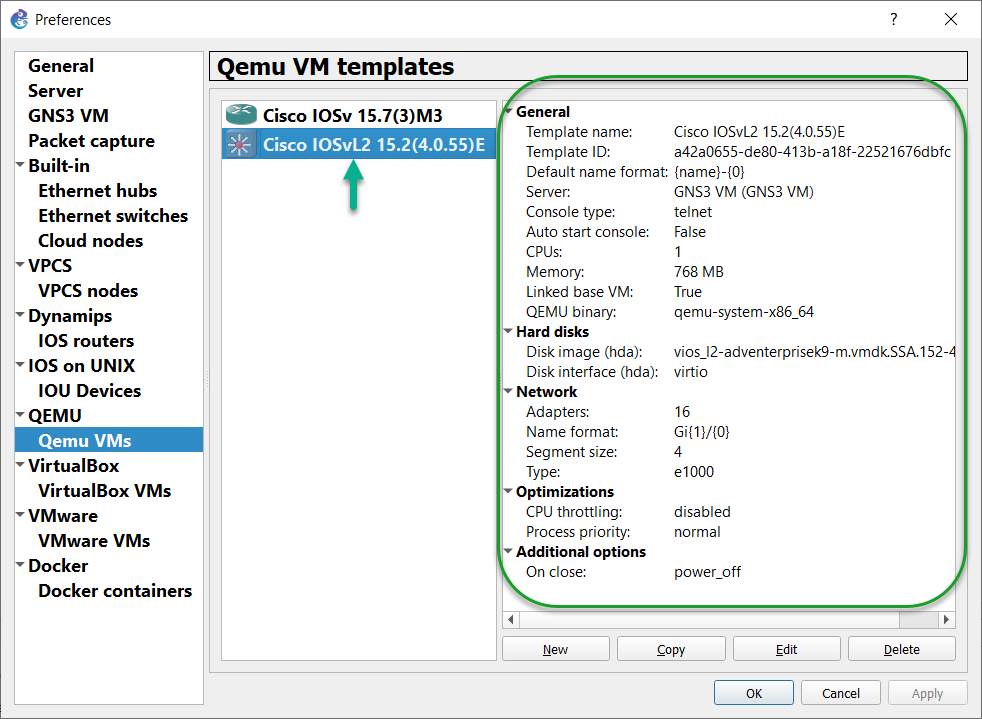
Task: Click the New template button
Action: click(x=556, y=649)
